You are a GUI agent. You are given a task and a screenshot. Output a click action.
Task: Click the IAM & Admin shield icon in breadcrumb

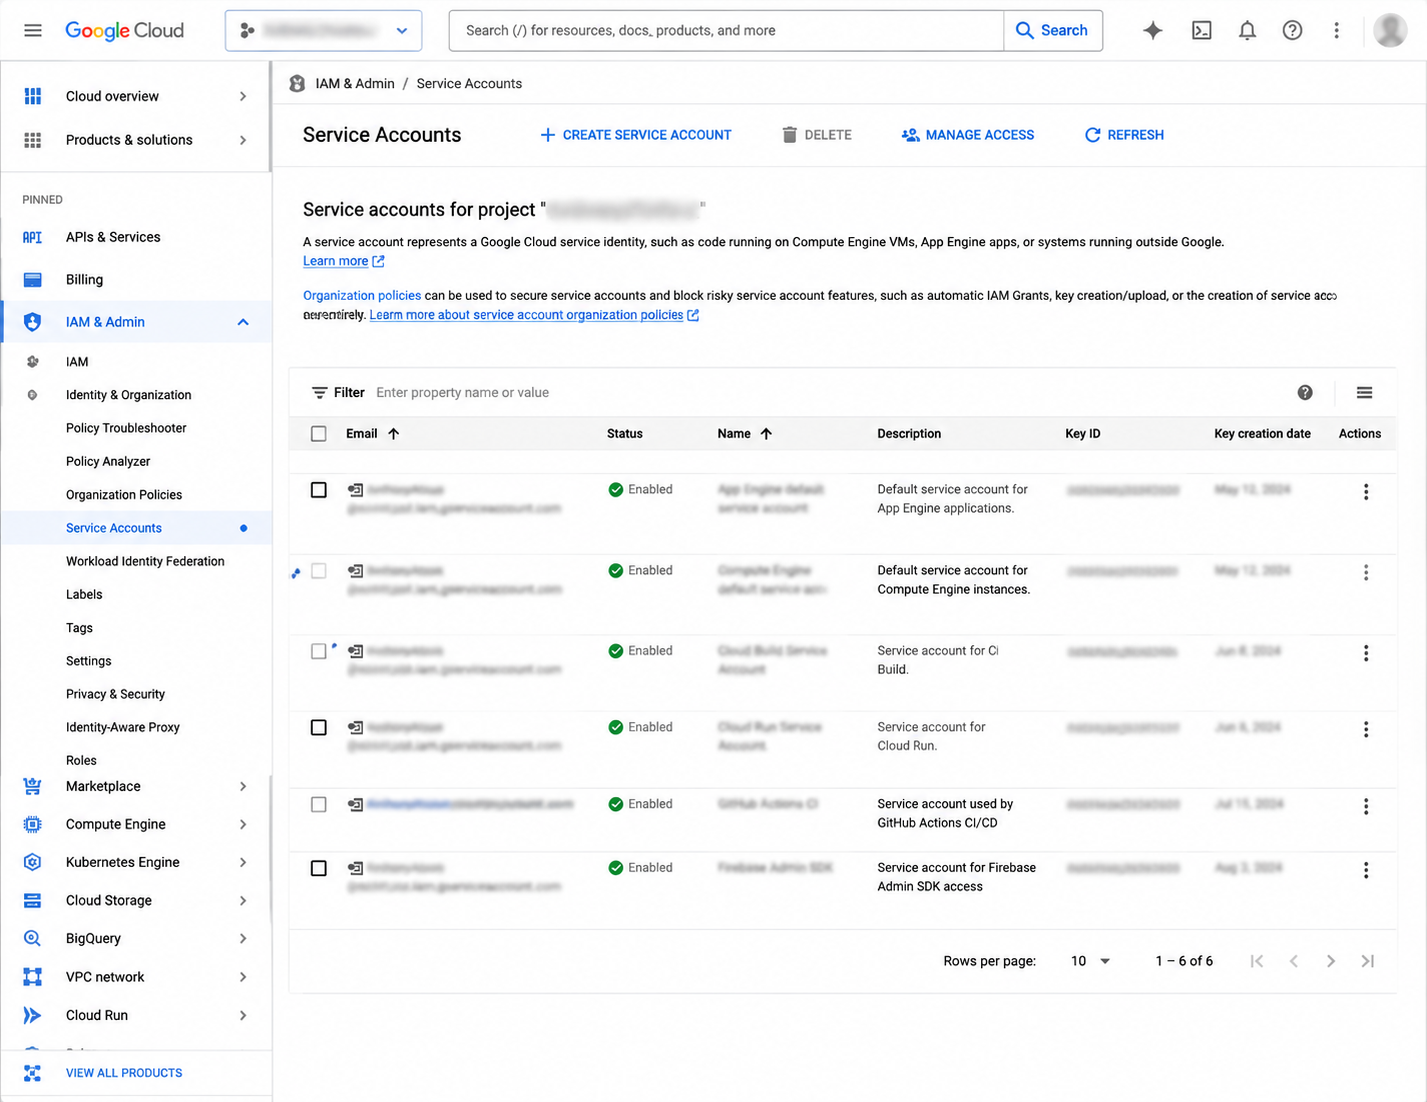[297, 84]
